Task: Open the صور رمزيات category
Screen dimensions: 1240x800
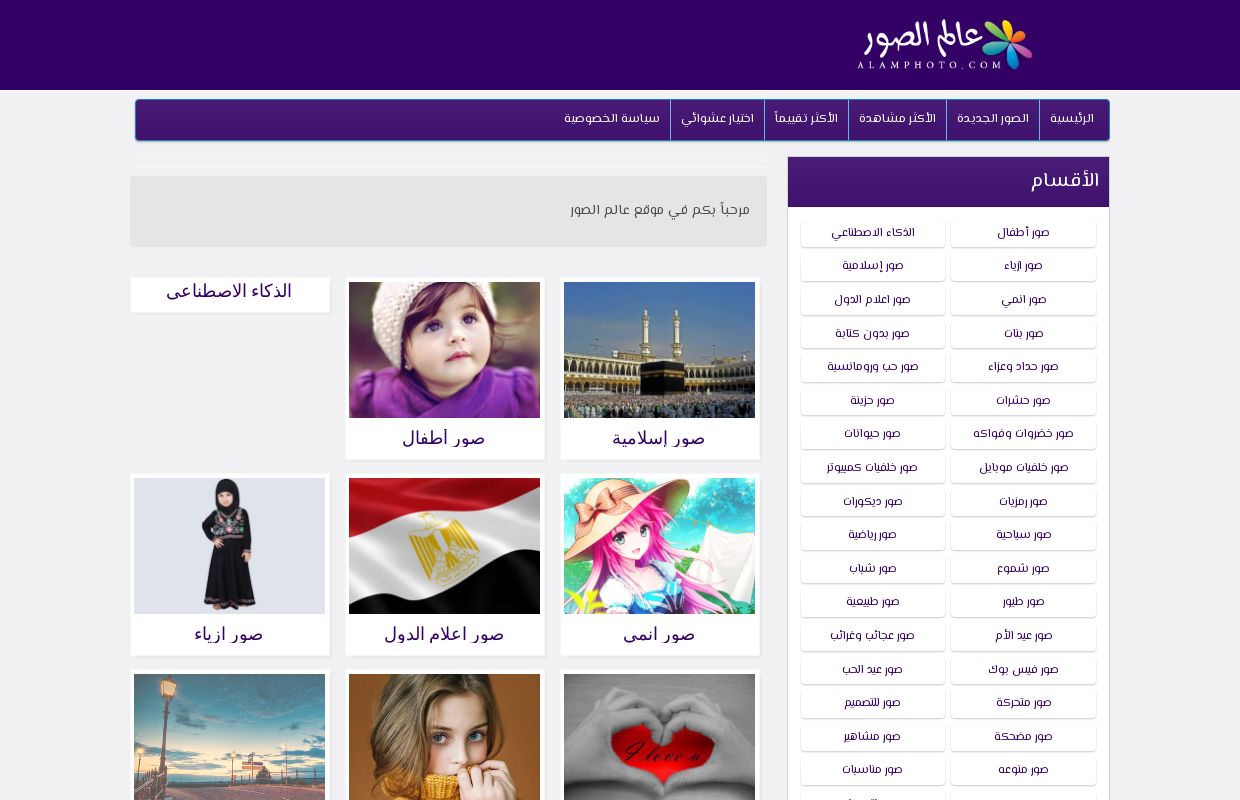Action: pyautogui.click(x=1023, y=502)
